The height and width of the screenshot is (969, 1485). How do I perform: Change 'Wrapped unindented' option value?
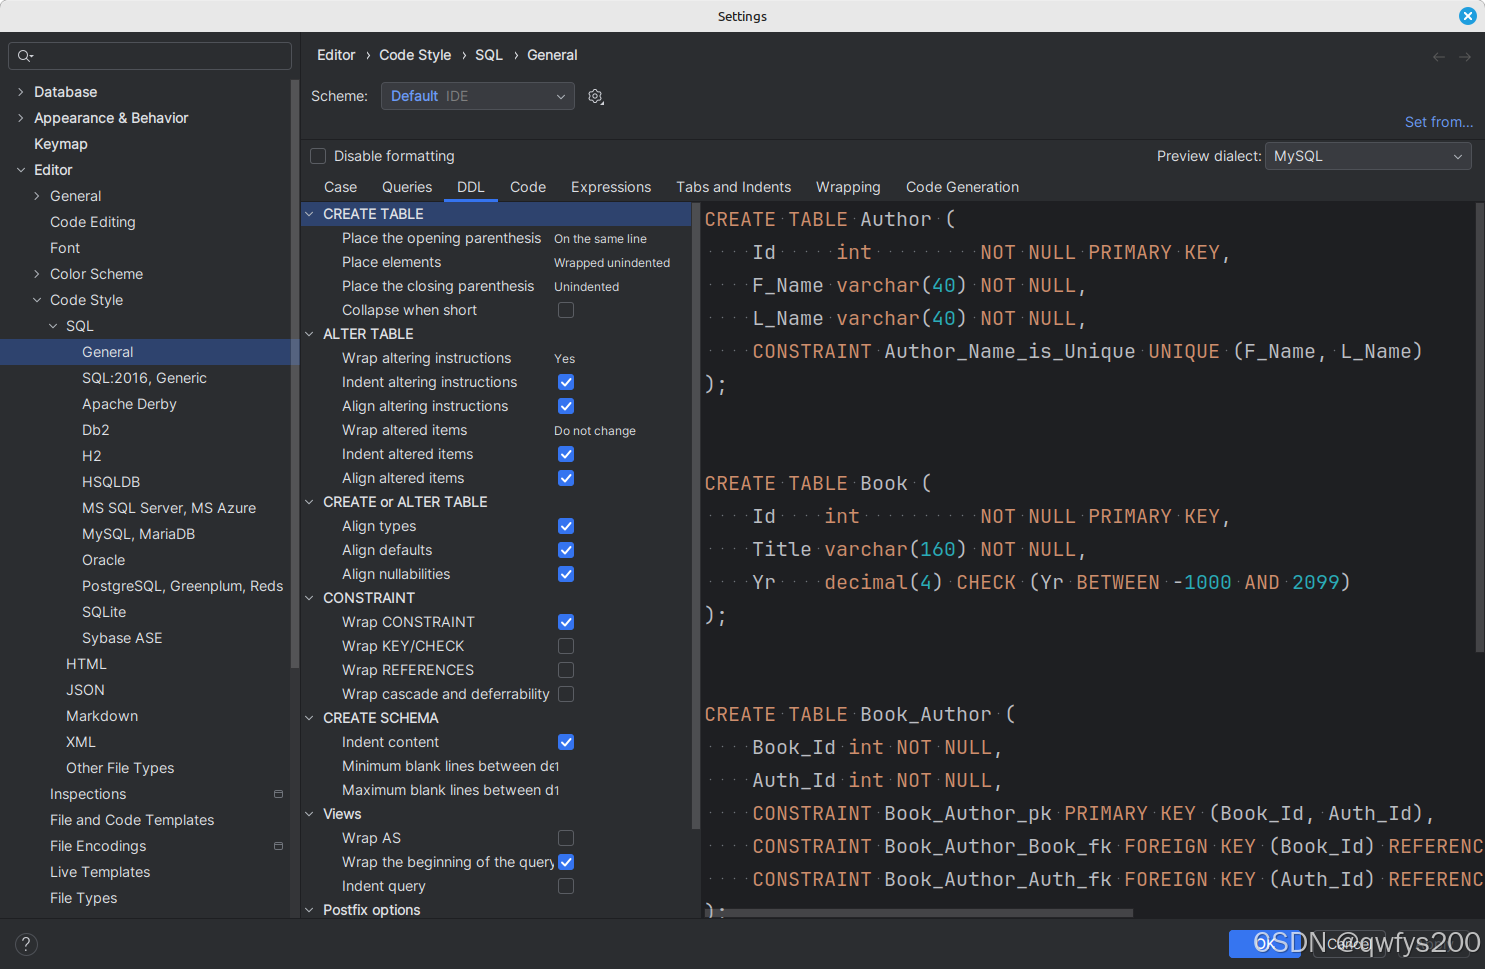(x=612, y=263)
